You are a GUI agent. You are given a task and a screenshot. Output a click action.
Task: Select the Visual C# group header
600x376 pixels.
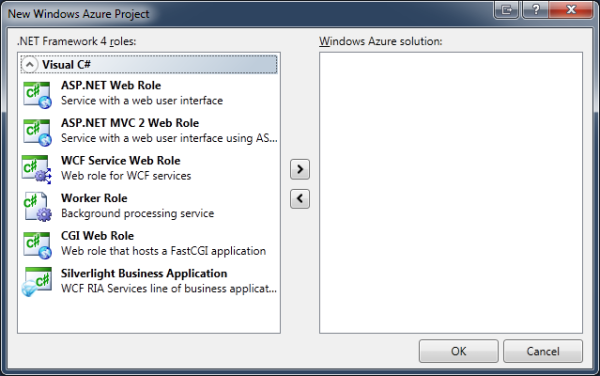[x=149, y=64]
